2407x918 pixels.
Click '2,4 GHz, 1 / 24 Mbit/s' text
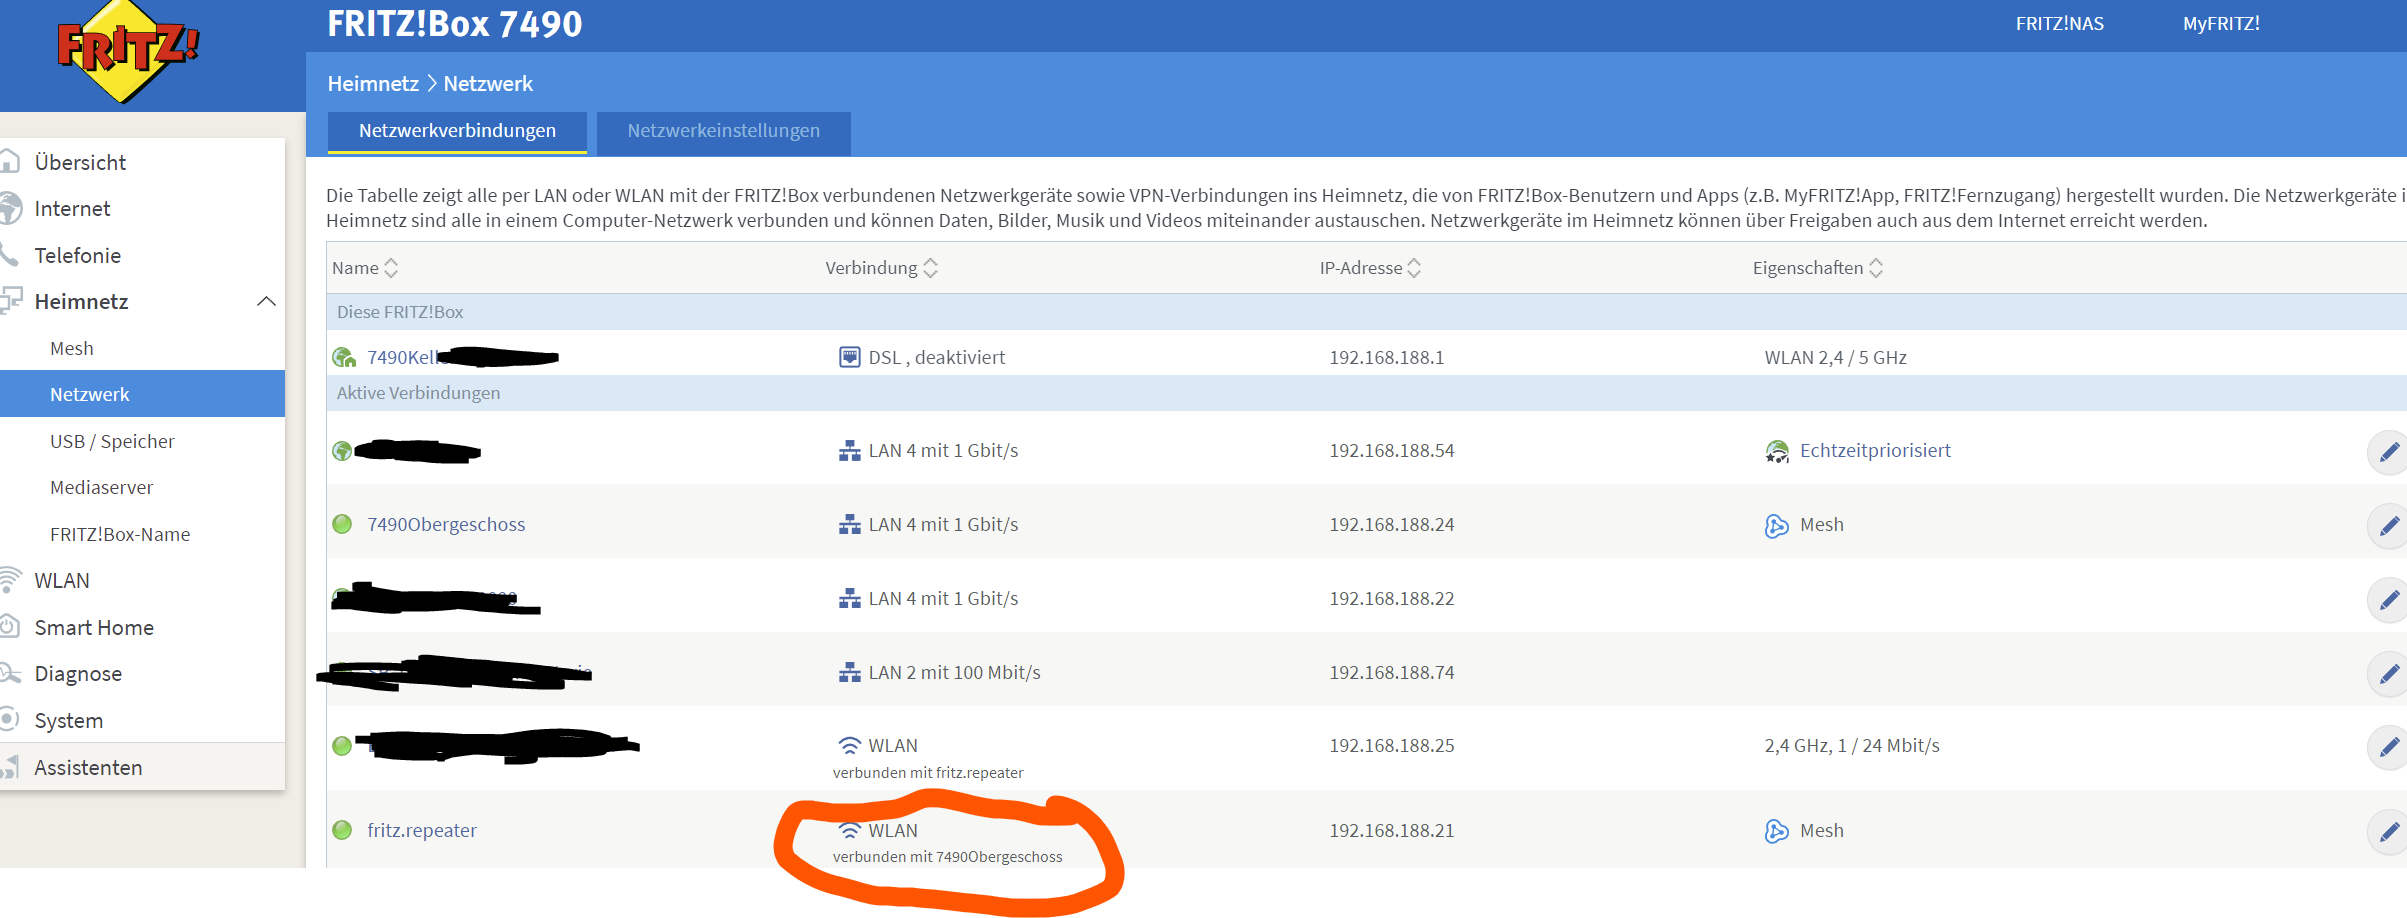(1851, 745)
